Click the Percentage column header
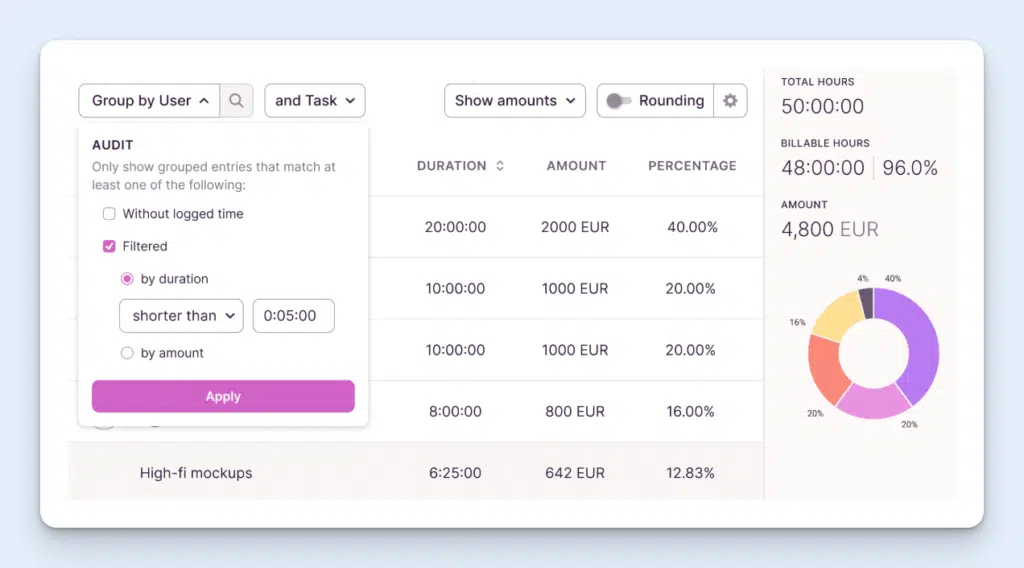This screenshot has height=568, width=1024. click(692, 166)
